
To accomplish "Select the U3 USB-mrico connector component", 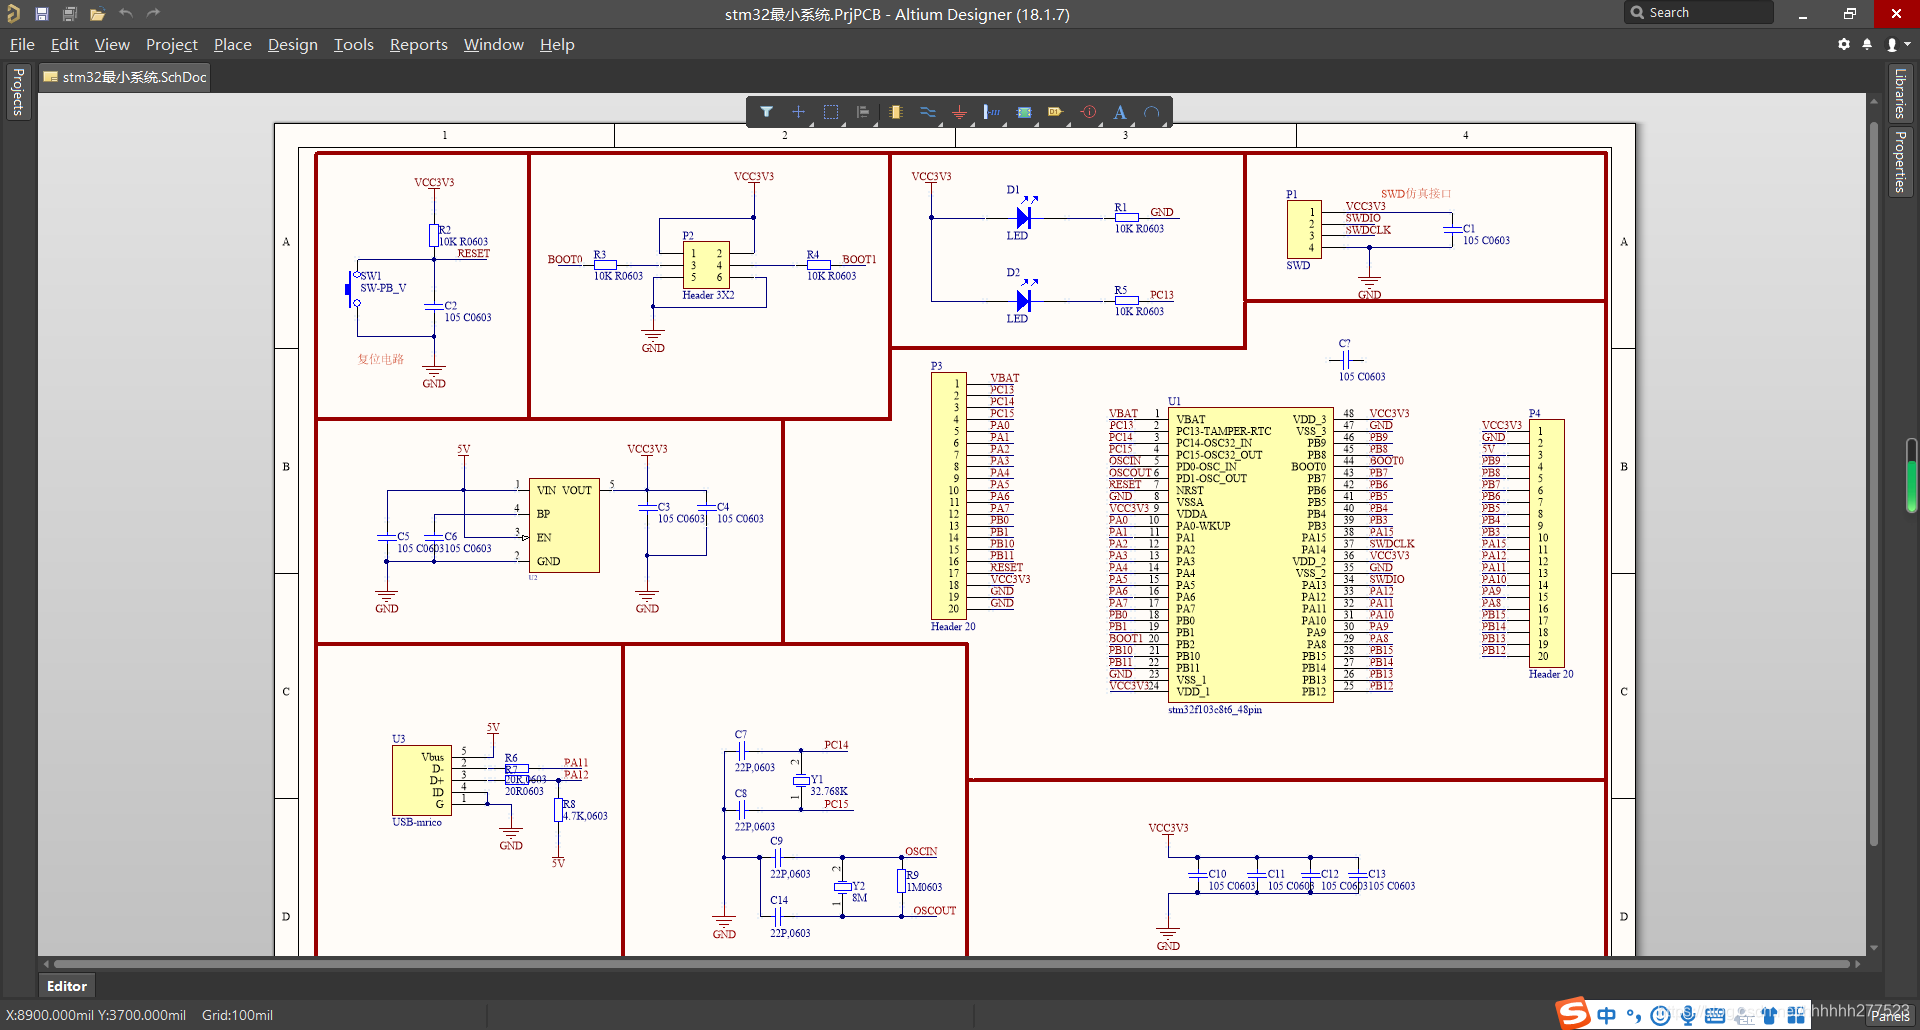I will tap(422, 781).
